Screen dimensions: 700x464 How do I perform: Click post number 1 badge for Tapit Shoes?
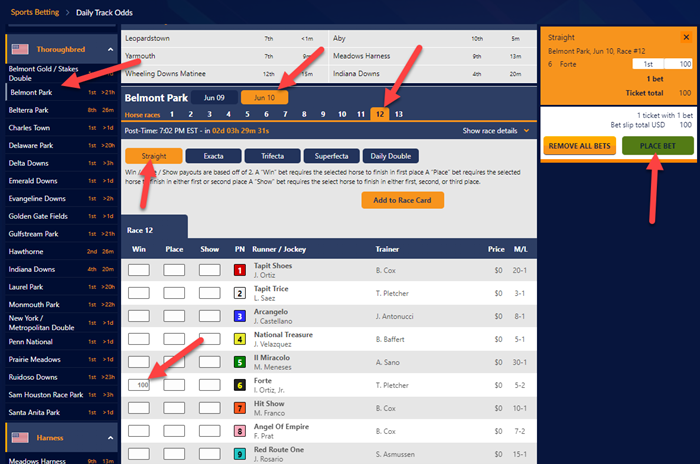pyautogui.click(x=240, y=270)
